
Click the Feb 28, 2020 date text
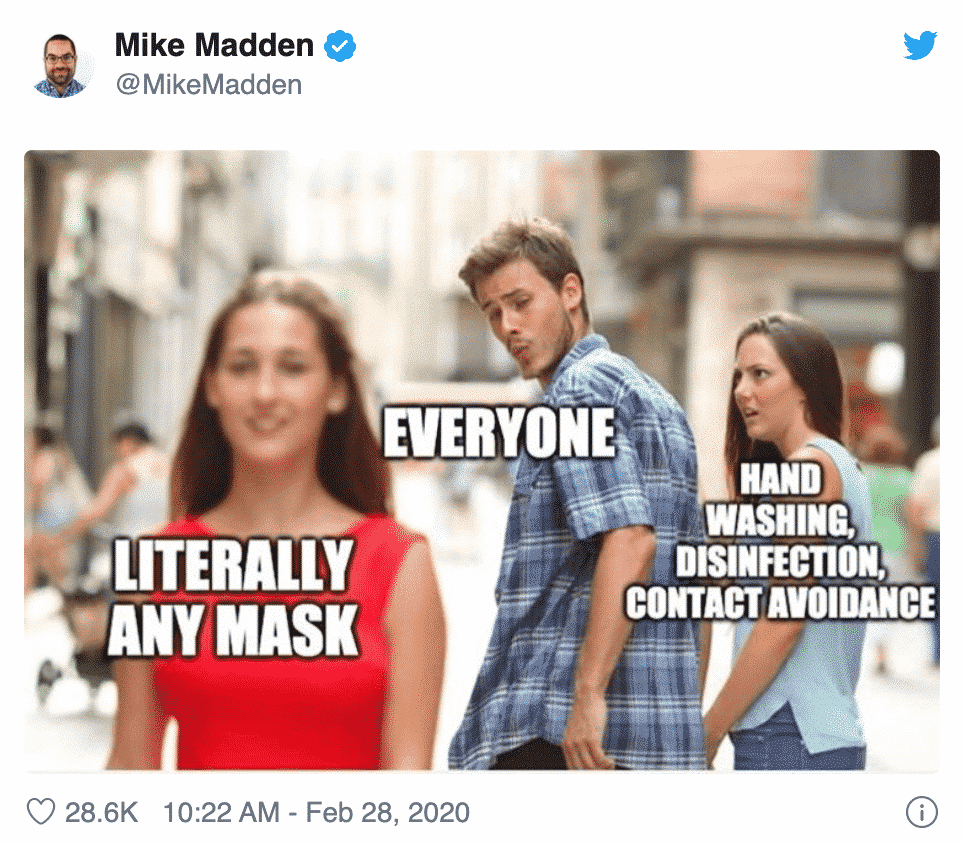click(x=388, y=812)
